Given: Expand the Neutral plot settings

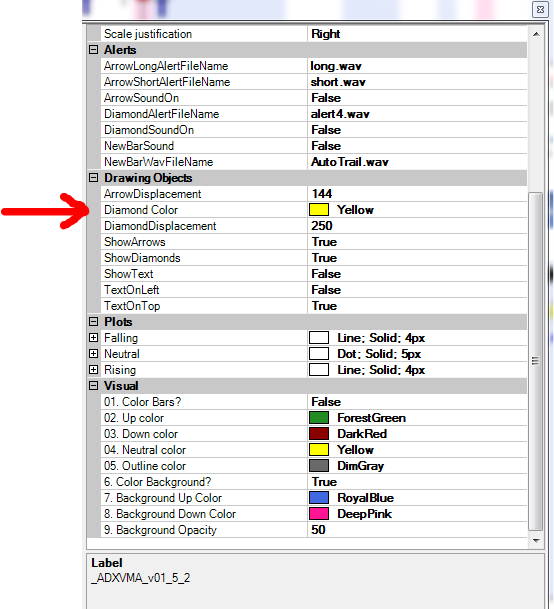Looking at the screenshot, I should pyautogui.click(x=93, y=353).
